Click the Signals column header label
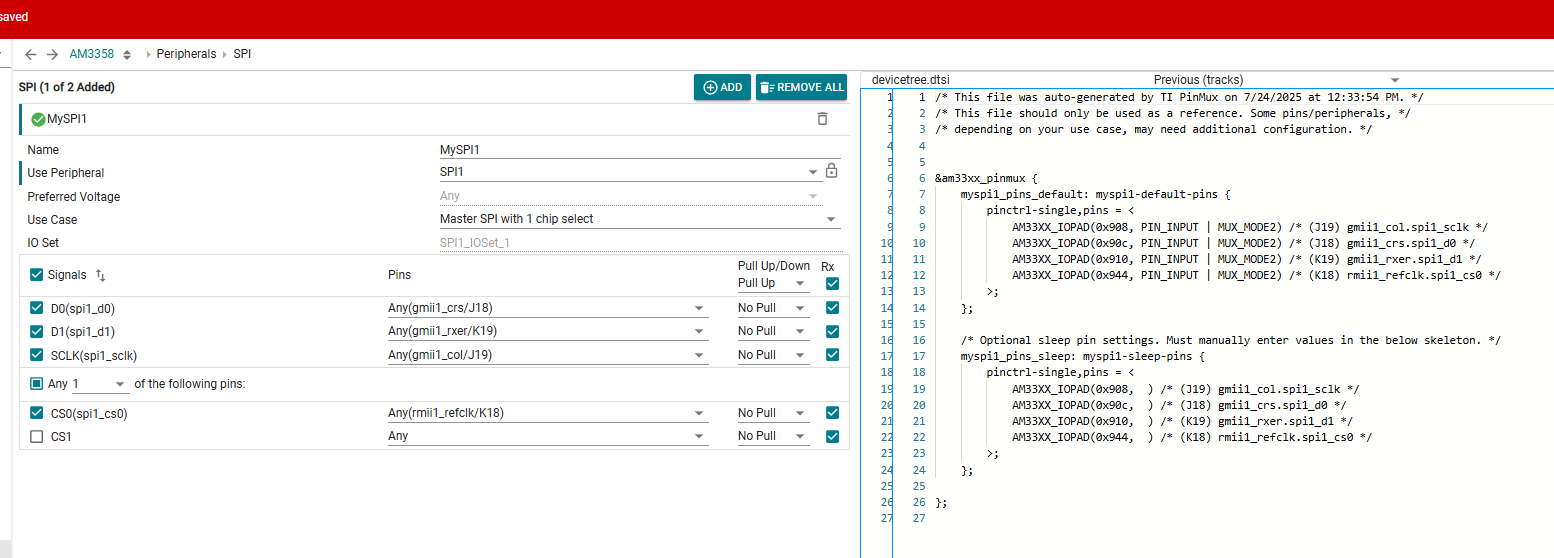This screenshot has width=1554, height=558. 67,274
